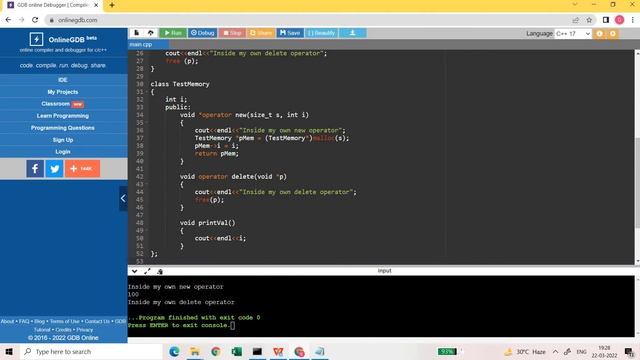Viewport: 640px width, 360px height.
Task: Click the download code icon button
Action: click(x=353, y=33)
